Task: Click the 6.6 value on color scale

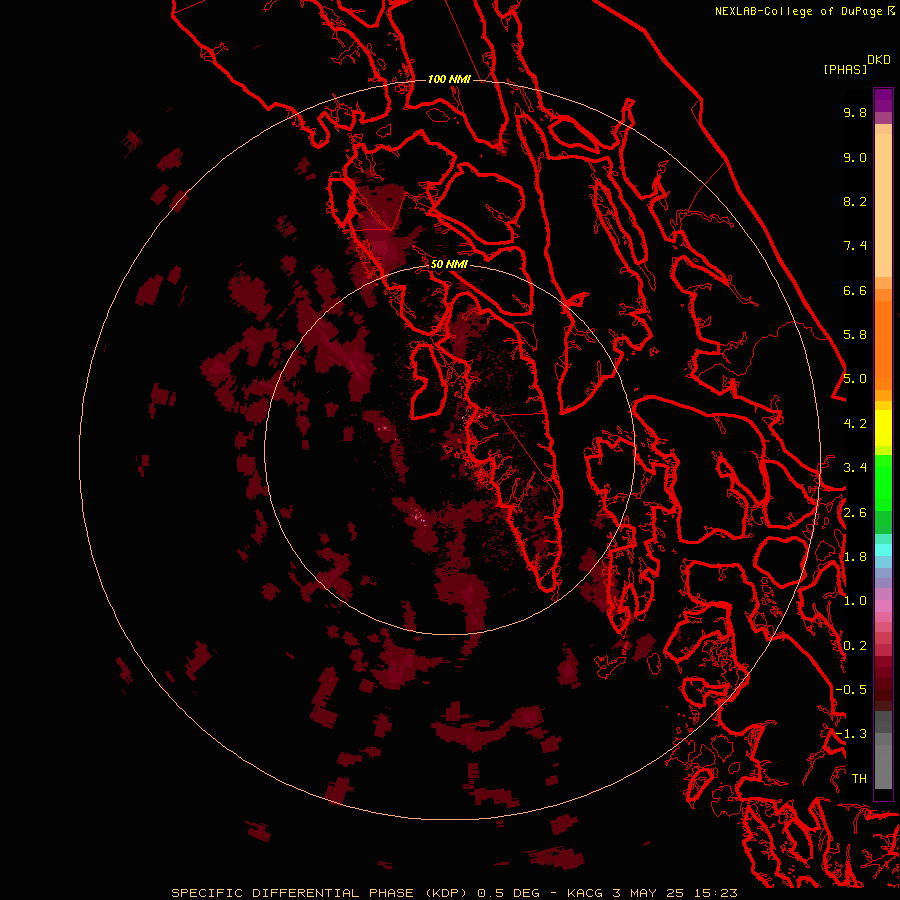Action: 855,290
